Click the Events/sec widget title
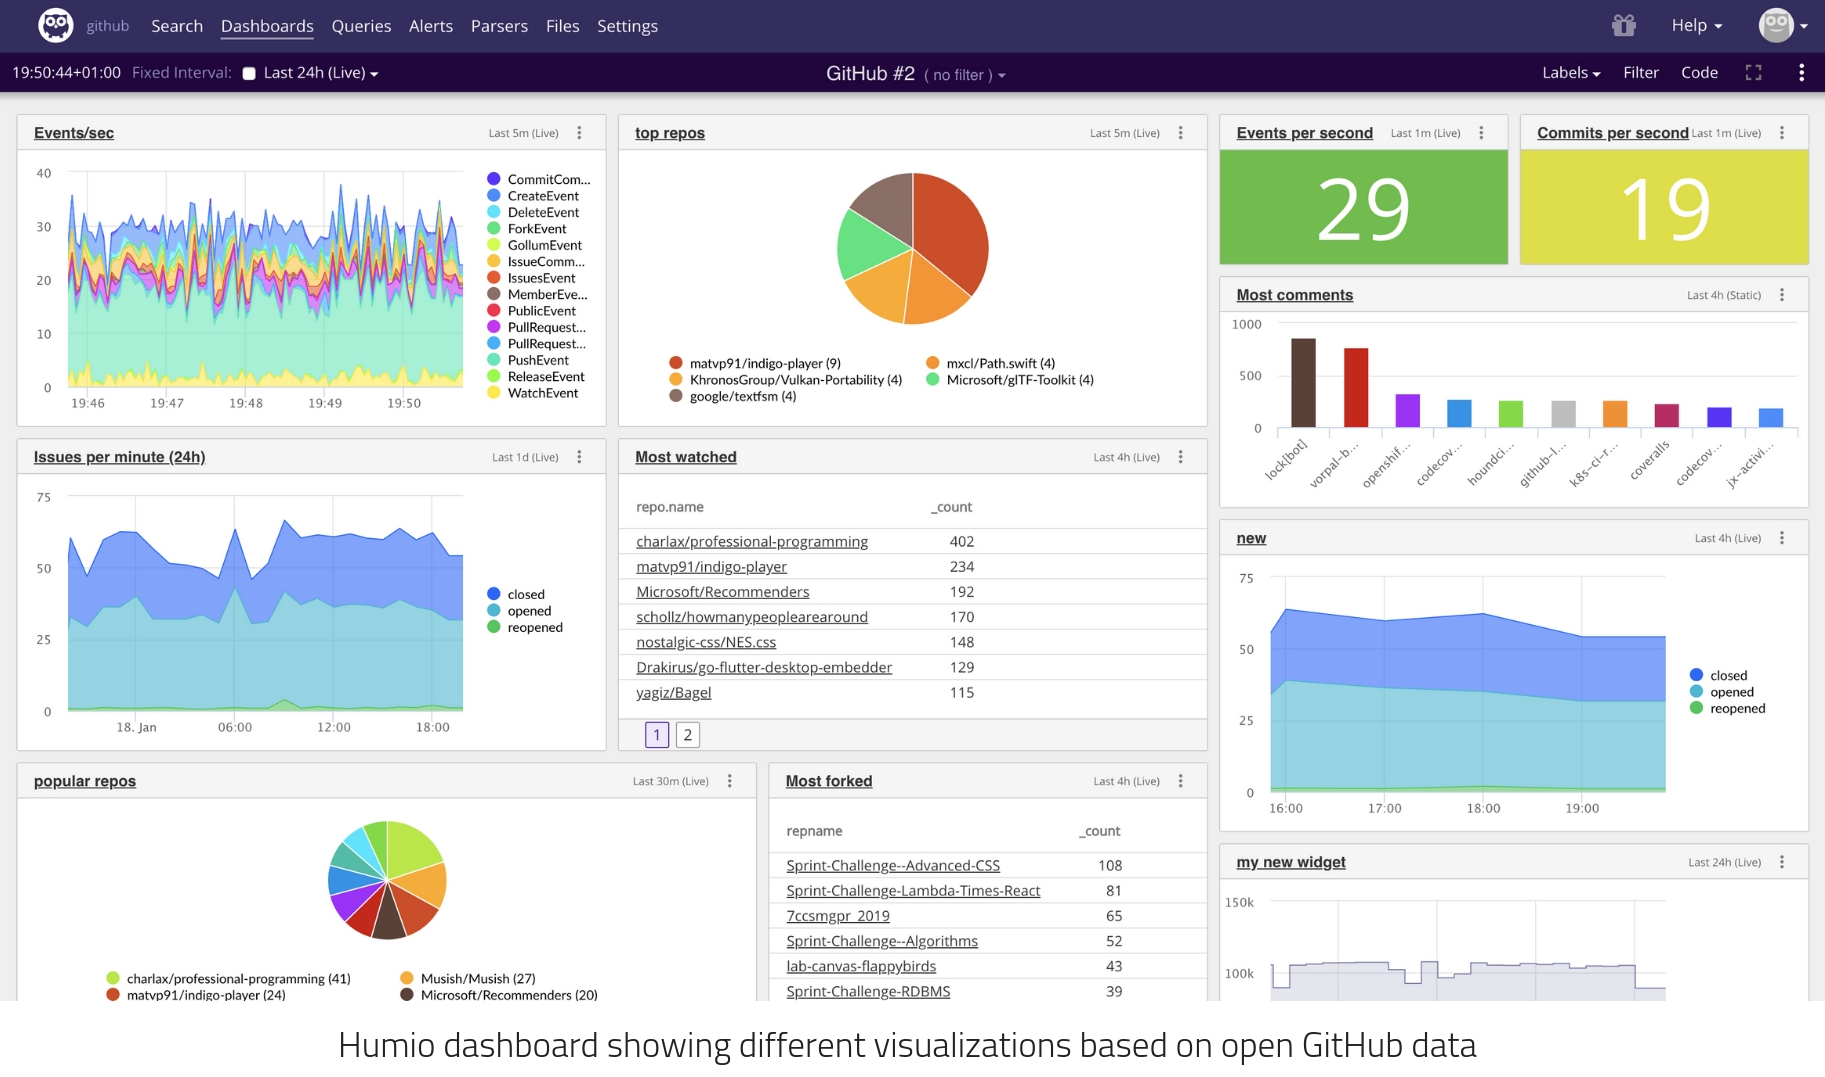 [74, 133]
